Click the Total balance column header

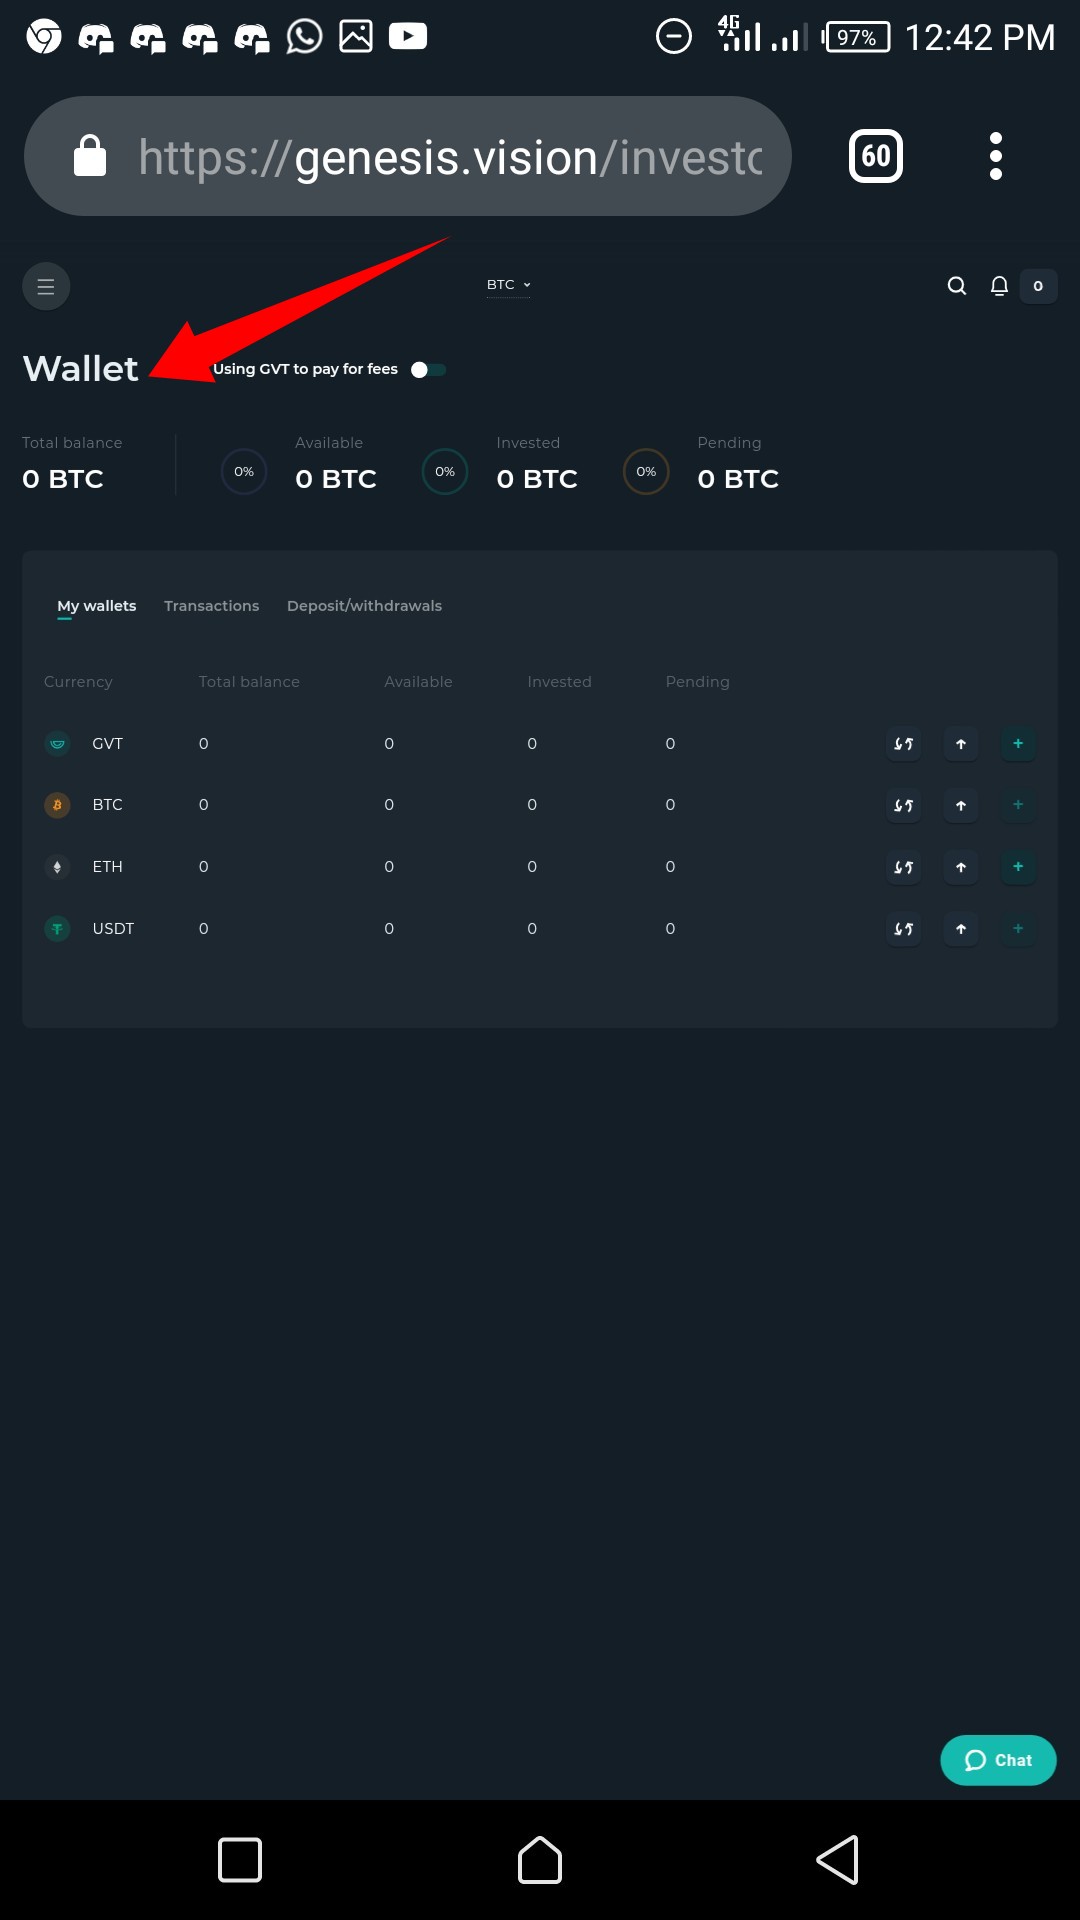coord(249,682)
